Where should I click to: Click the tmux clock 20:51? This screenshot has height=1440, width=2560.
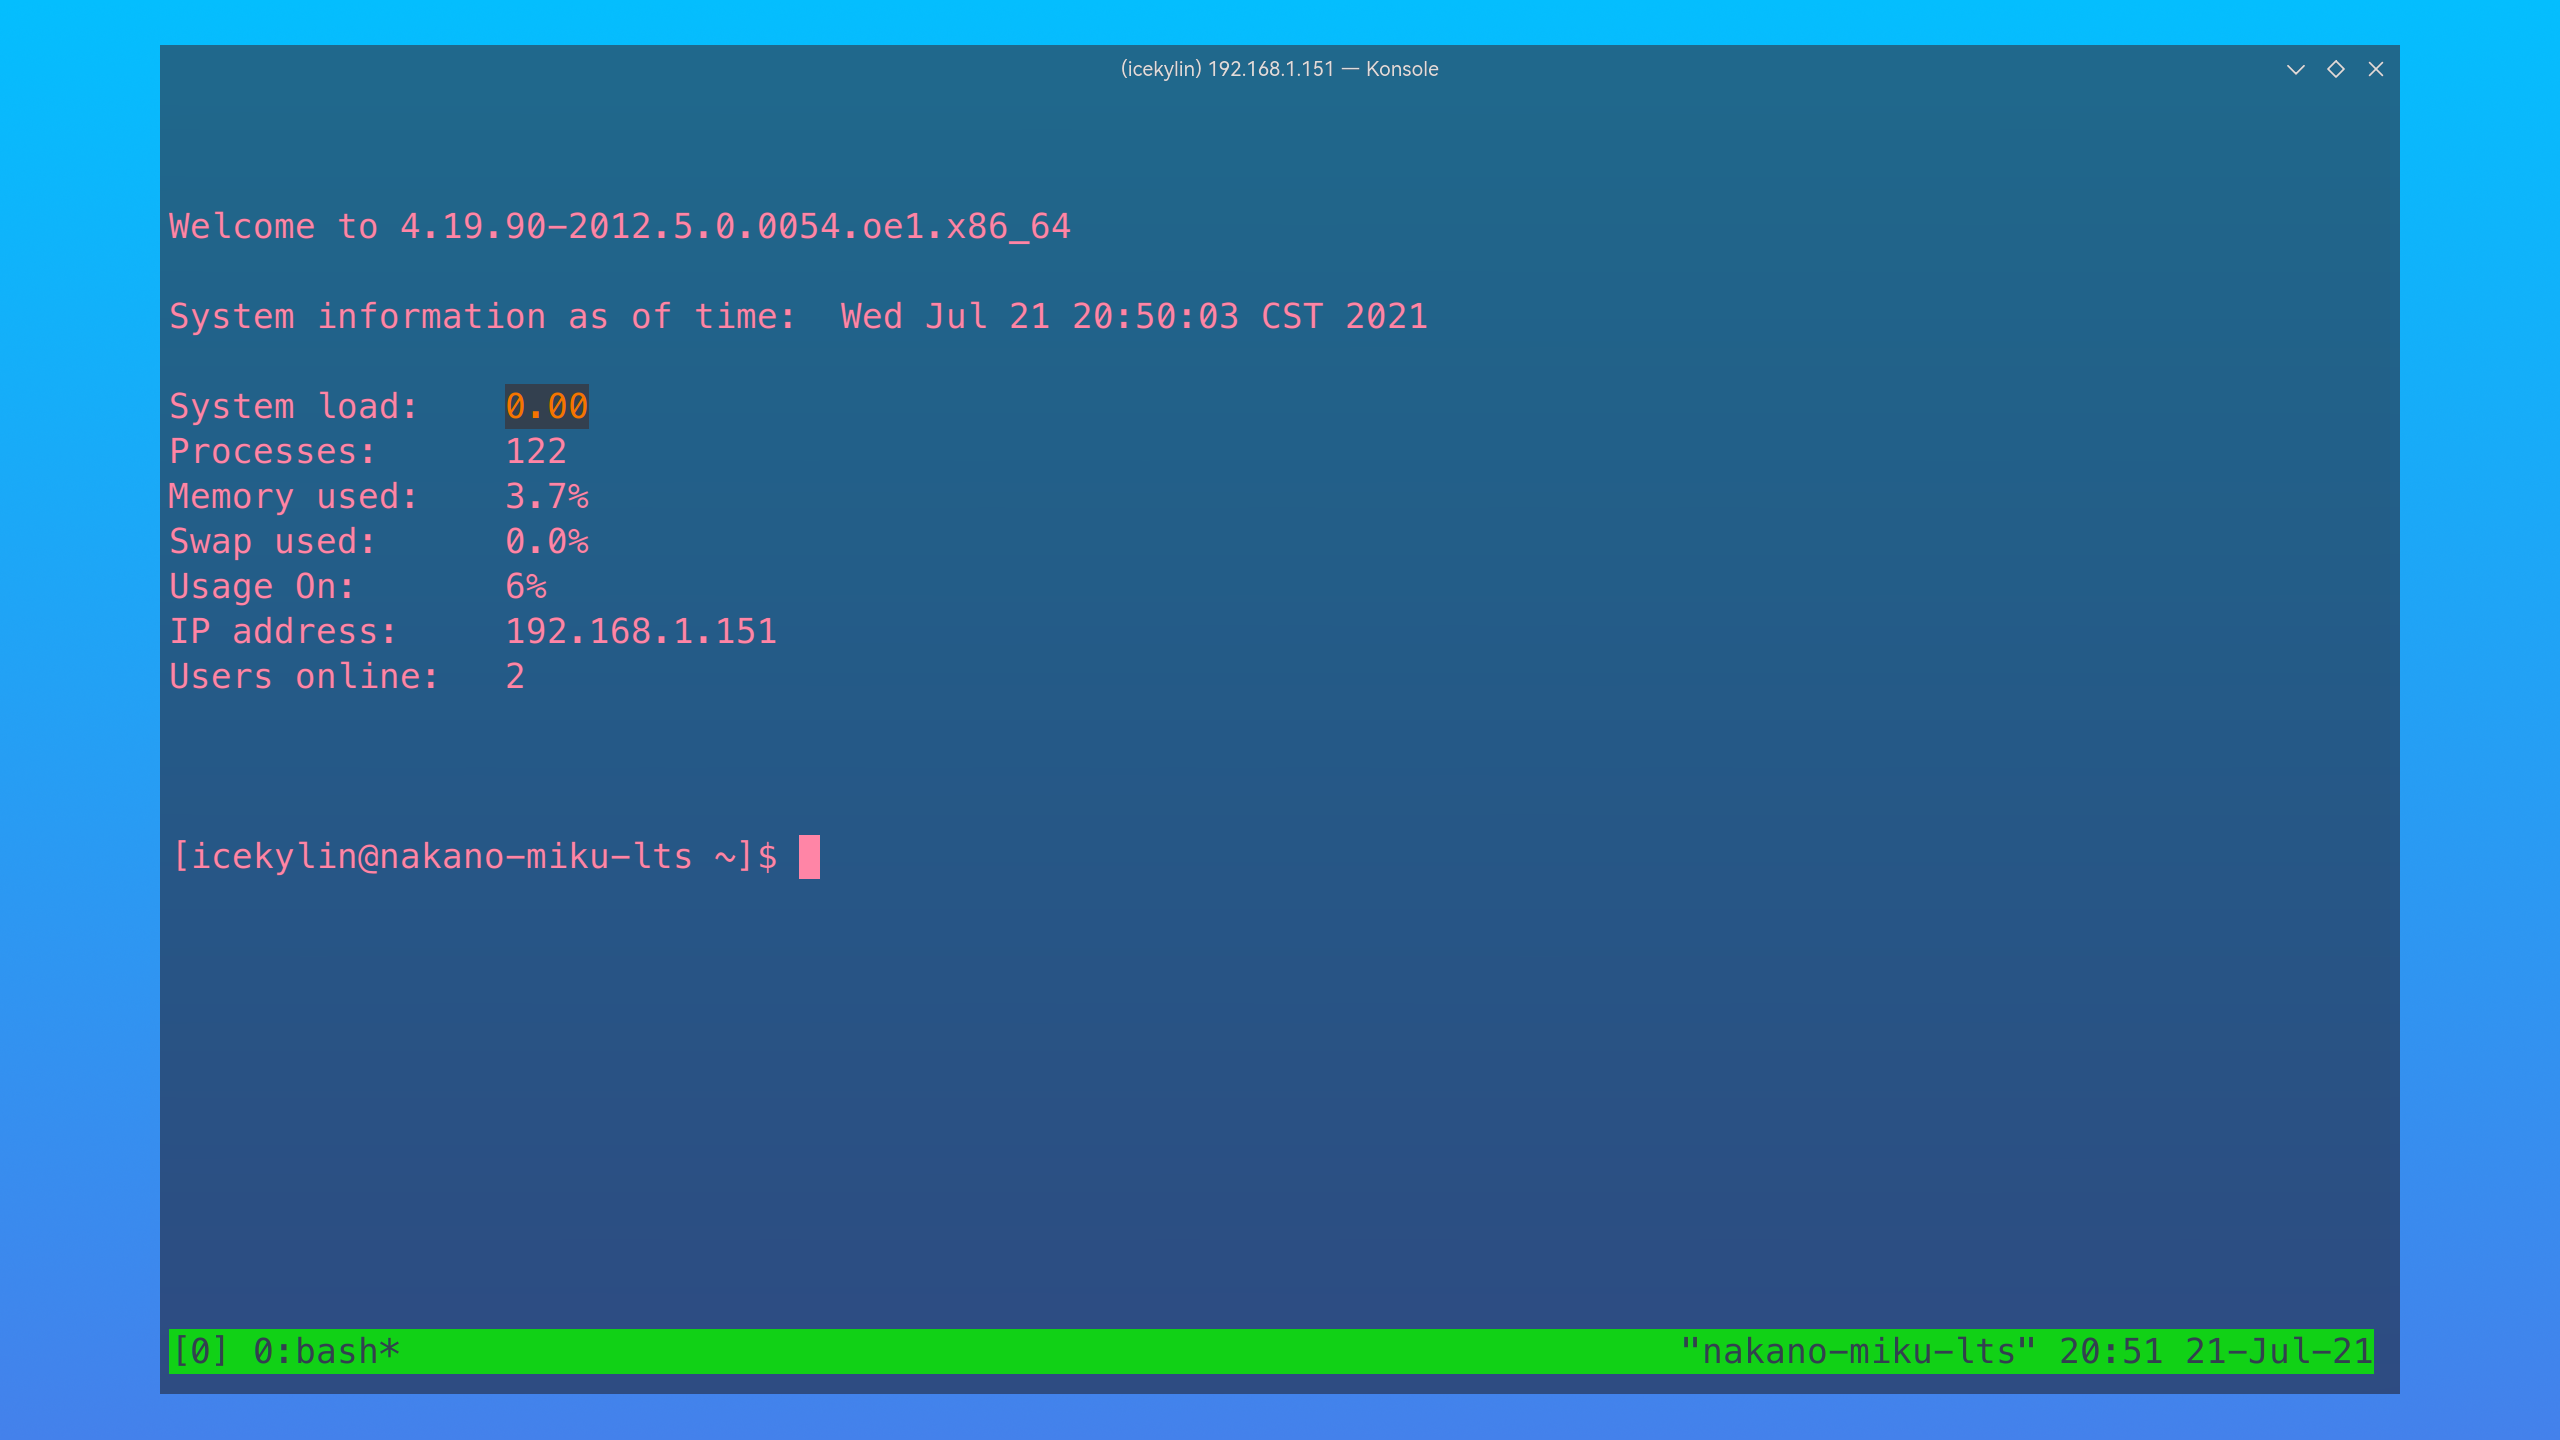(2111, 1352)
